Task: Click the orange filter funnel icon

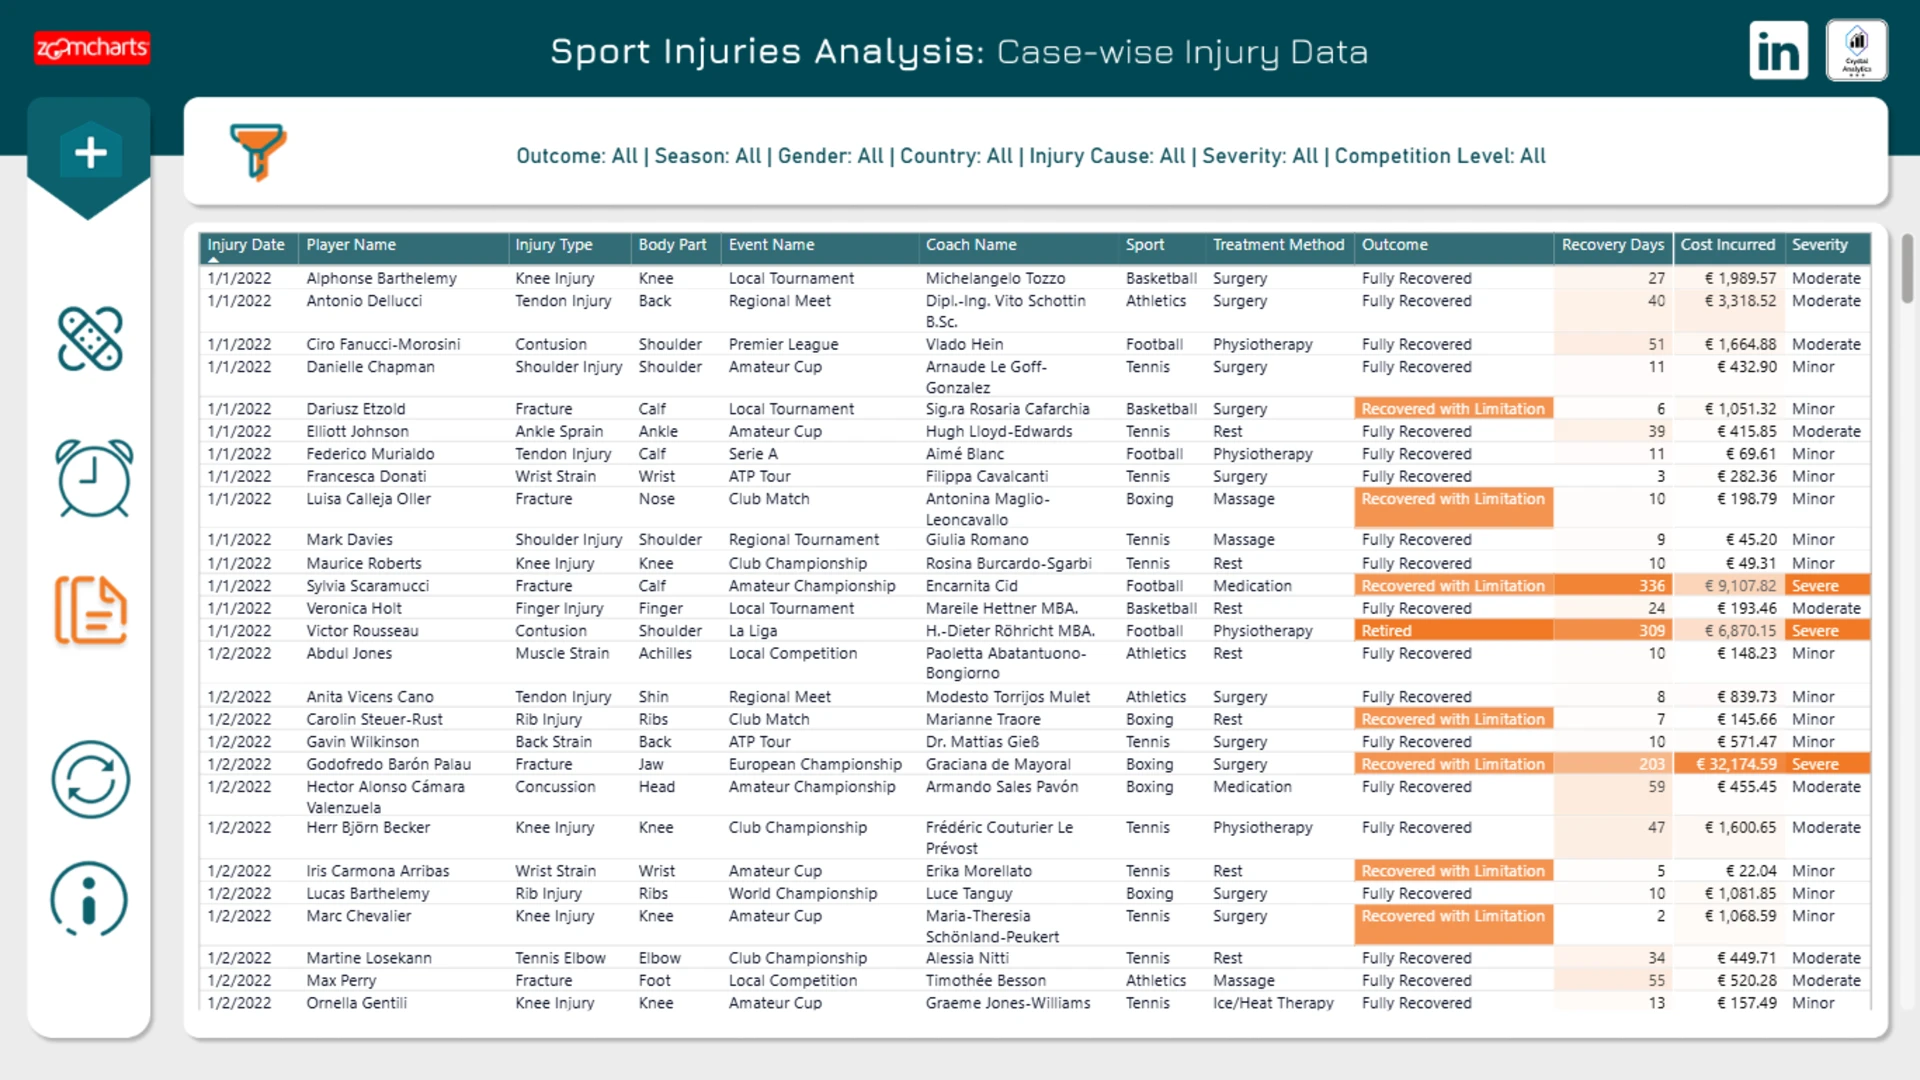Action: tap(258, 152)
